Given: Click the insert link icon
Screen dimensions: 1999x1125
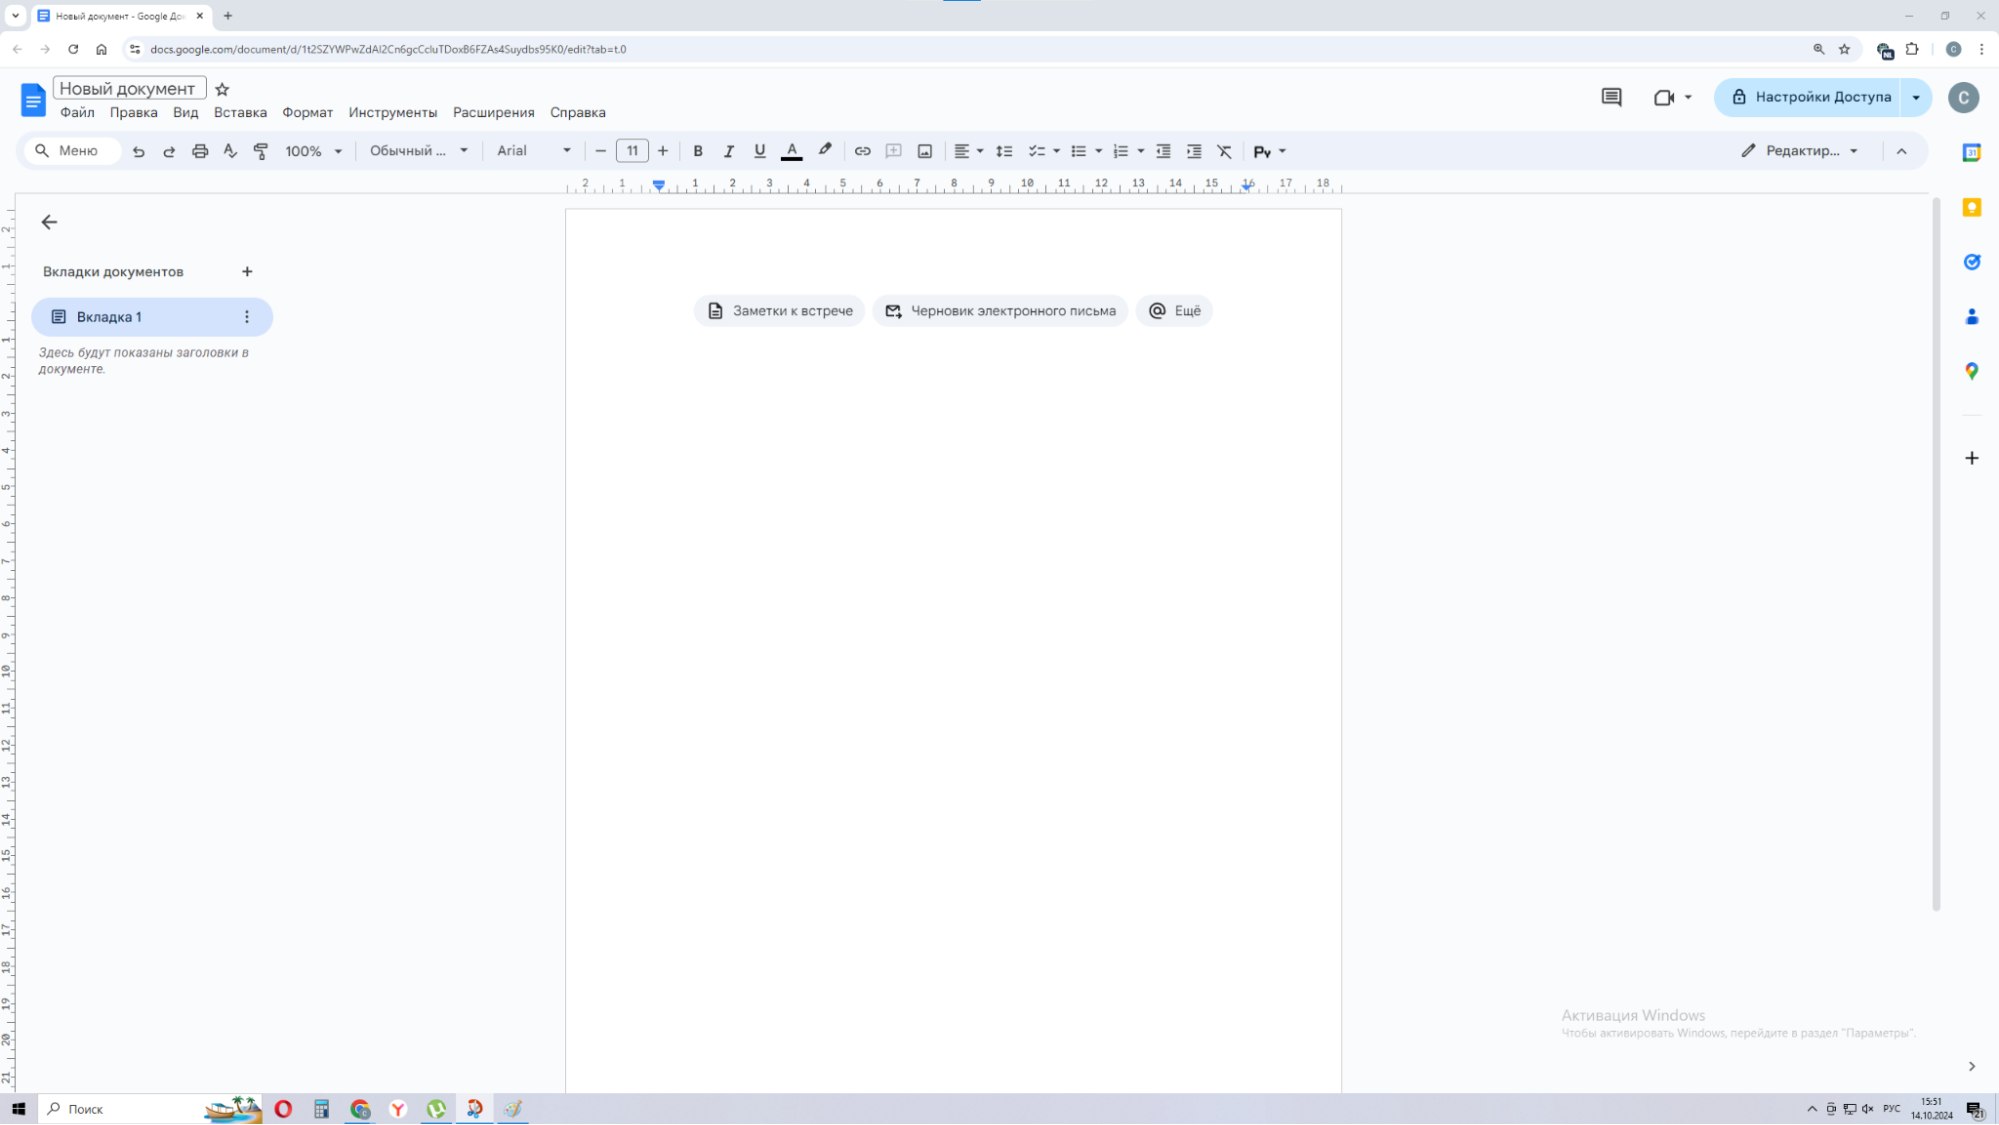Looking at the screenshot, I should click(862, 151).
